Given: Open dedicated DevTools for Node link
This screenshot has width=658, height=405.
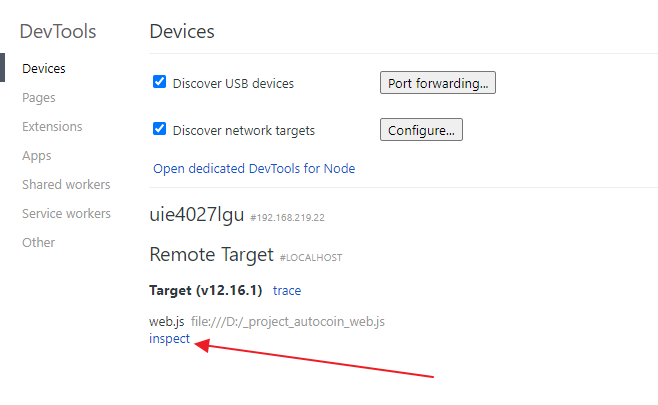Looking at the screenshot, I should click(254, 168).
